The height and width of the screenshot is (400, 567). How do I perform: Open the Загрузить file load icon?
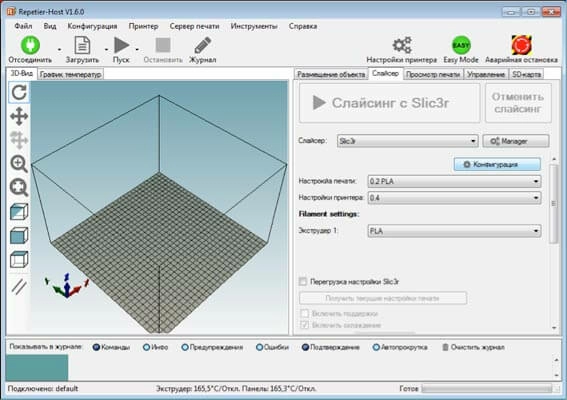[82, 45]
